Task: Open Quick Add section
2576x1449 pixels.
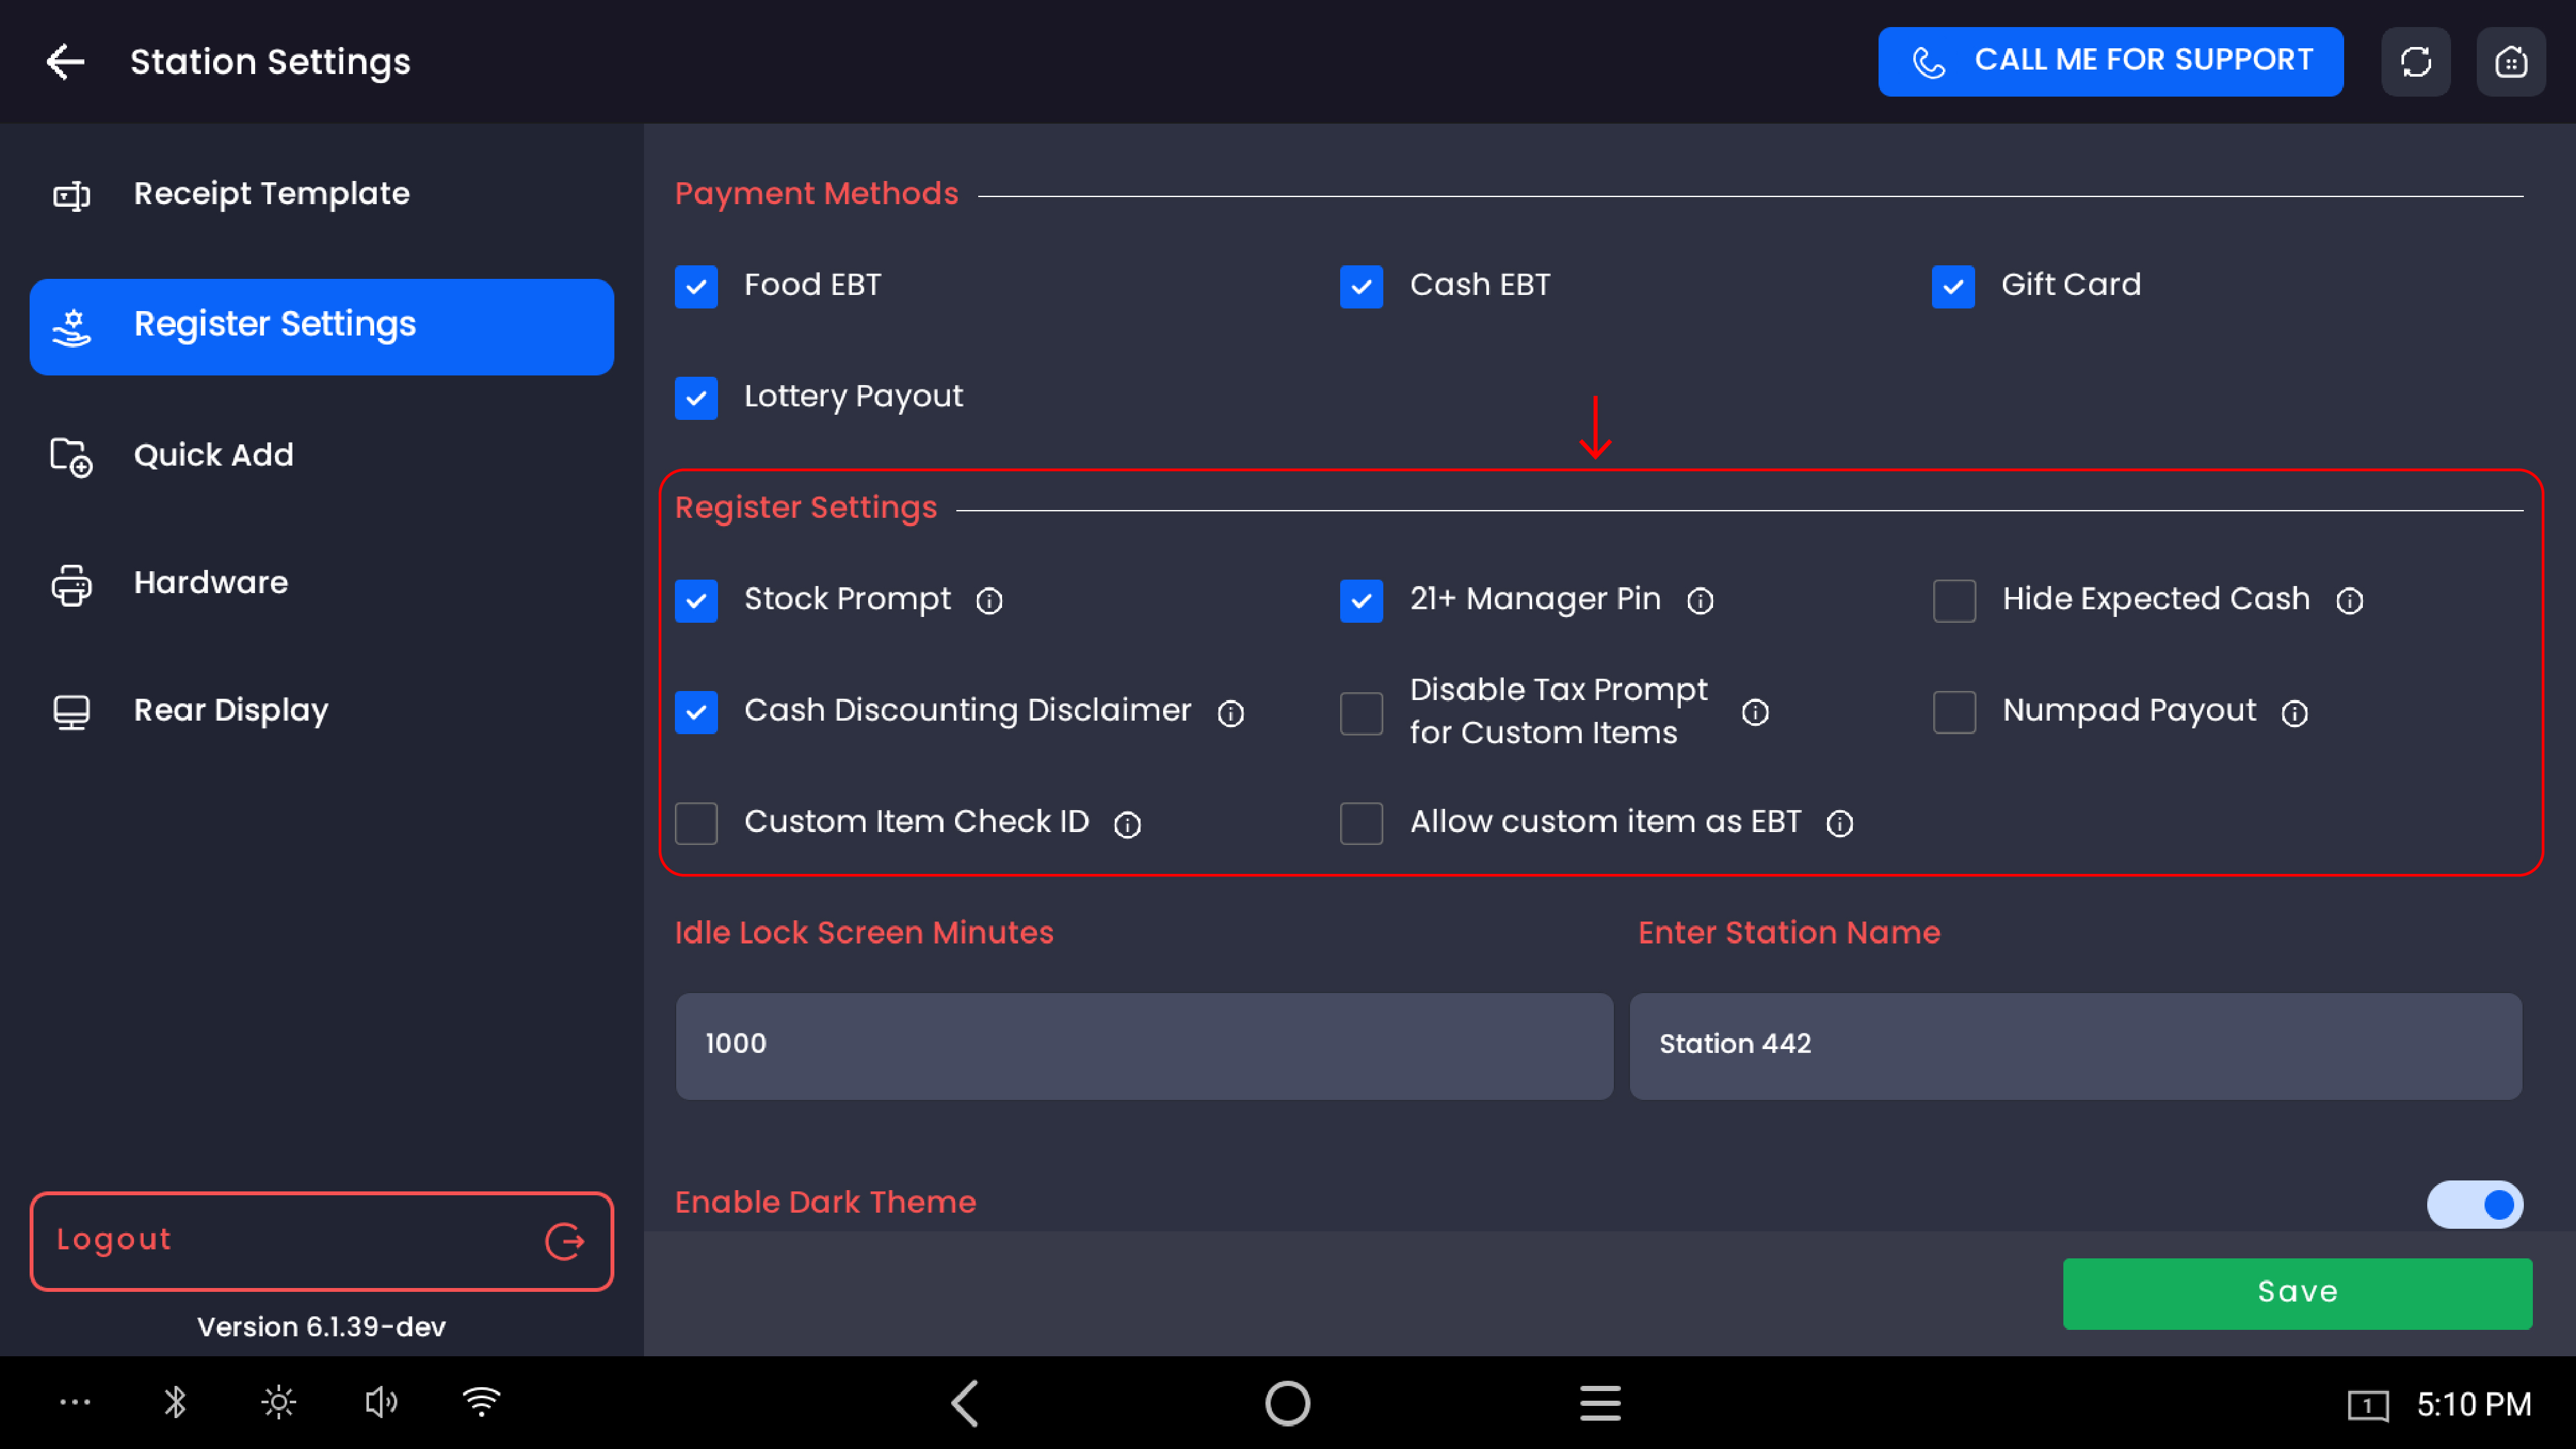Action: 321,456
